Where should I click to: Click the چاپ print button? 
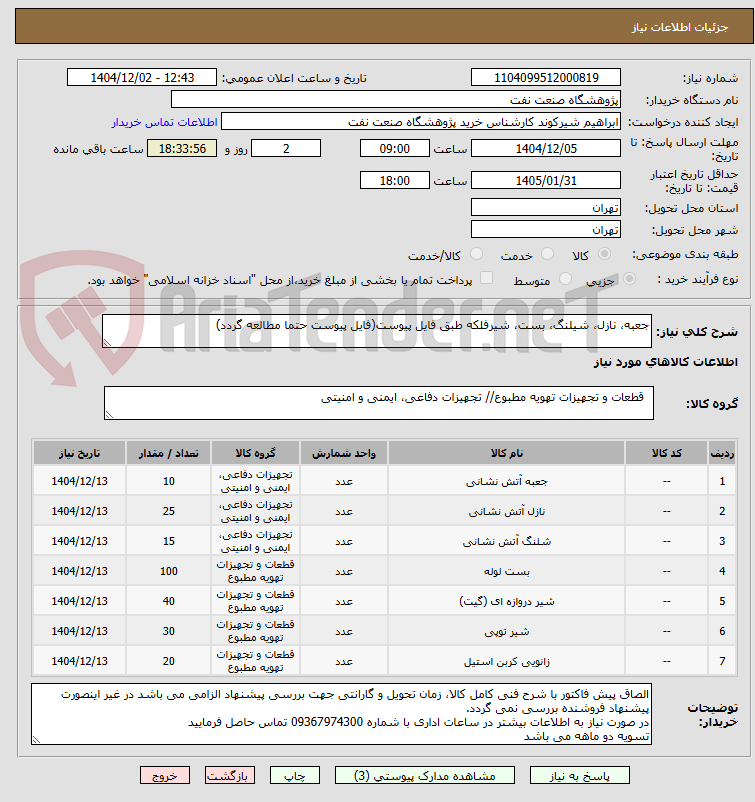pos(295,775)
